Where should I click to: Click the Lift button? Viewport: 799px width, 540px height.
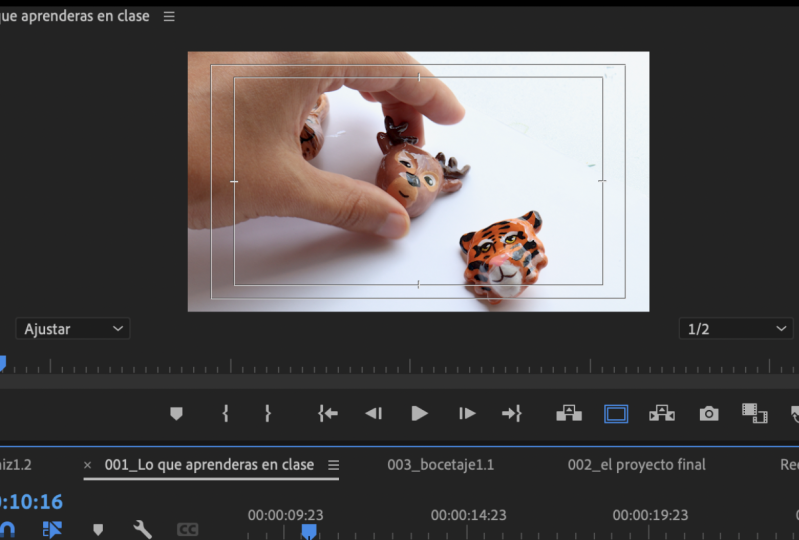tap(569, 413)
